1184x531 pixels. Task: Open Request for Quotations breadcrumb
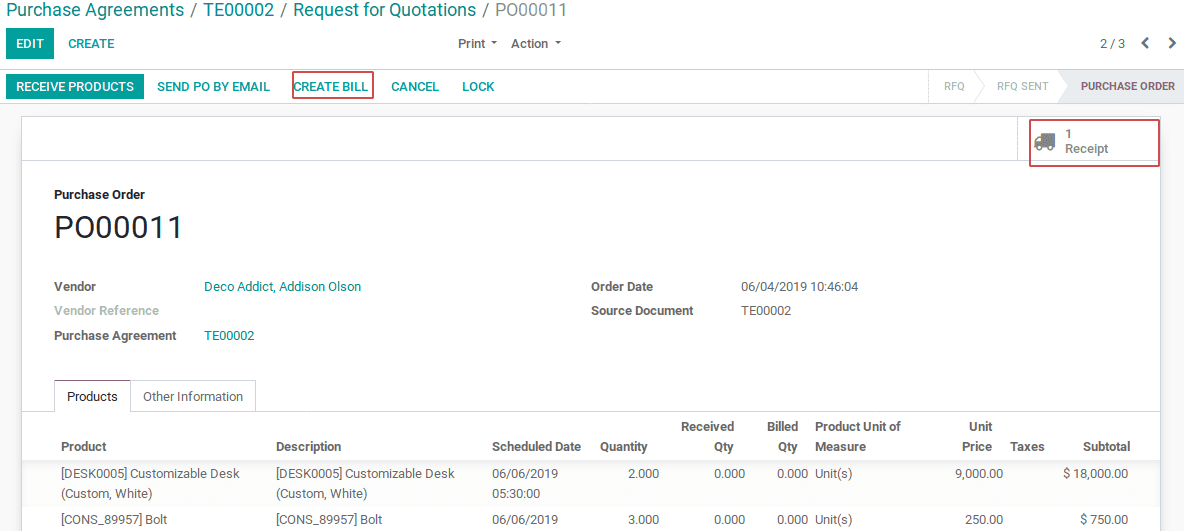tap(385, 10)
